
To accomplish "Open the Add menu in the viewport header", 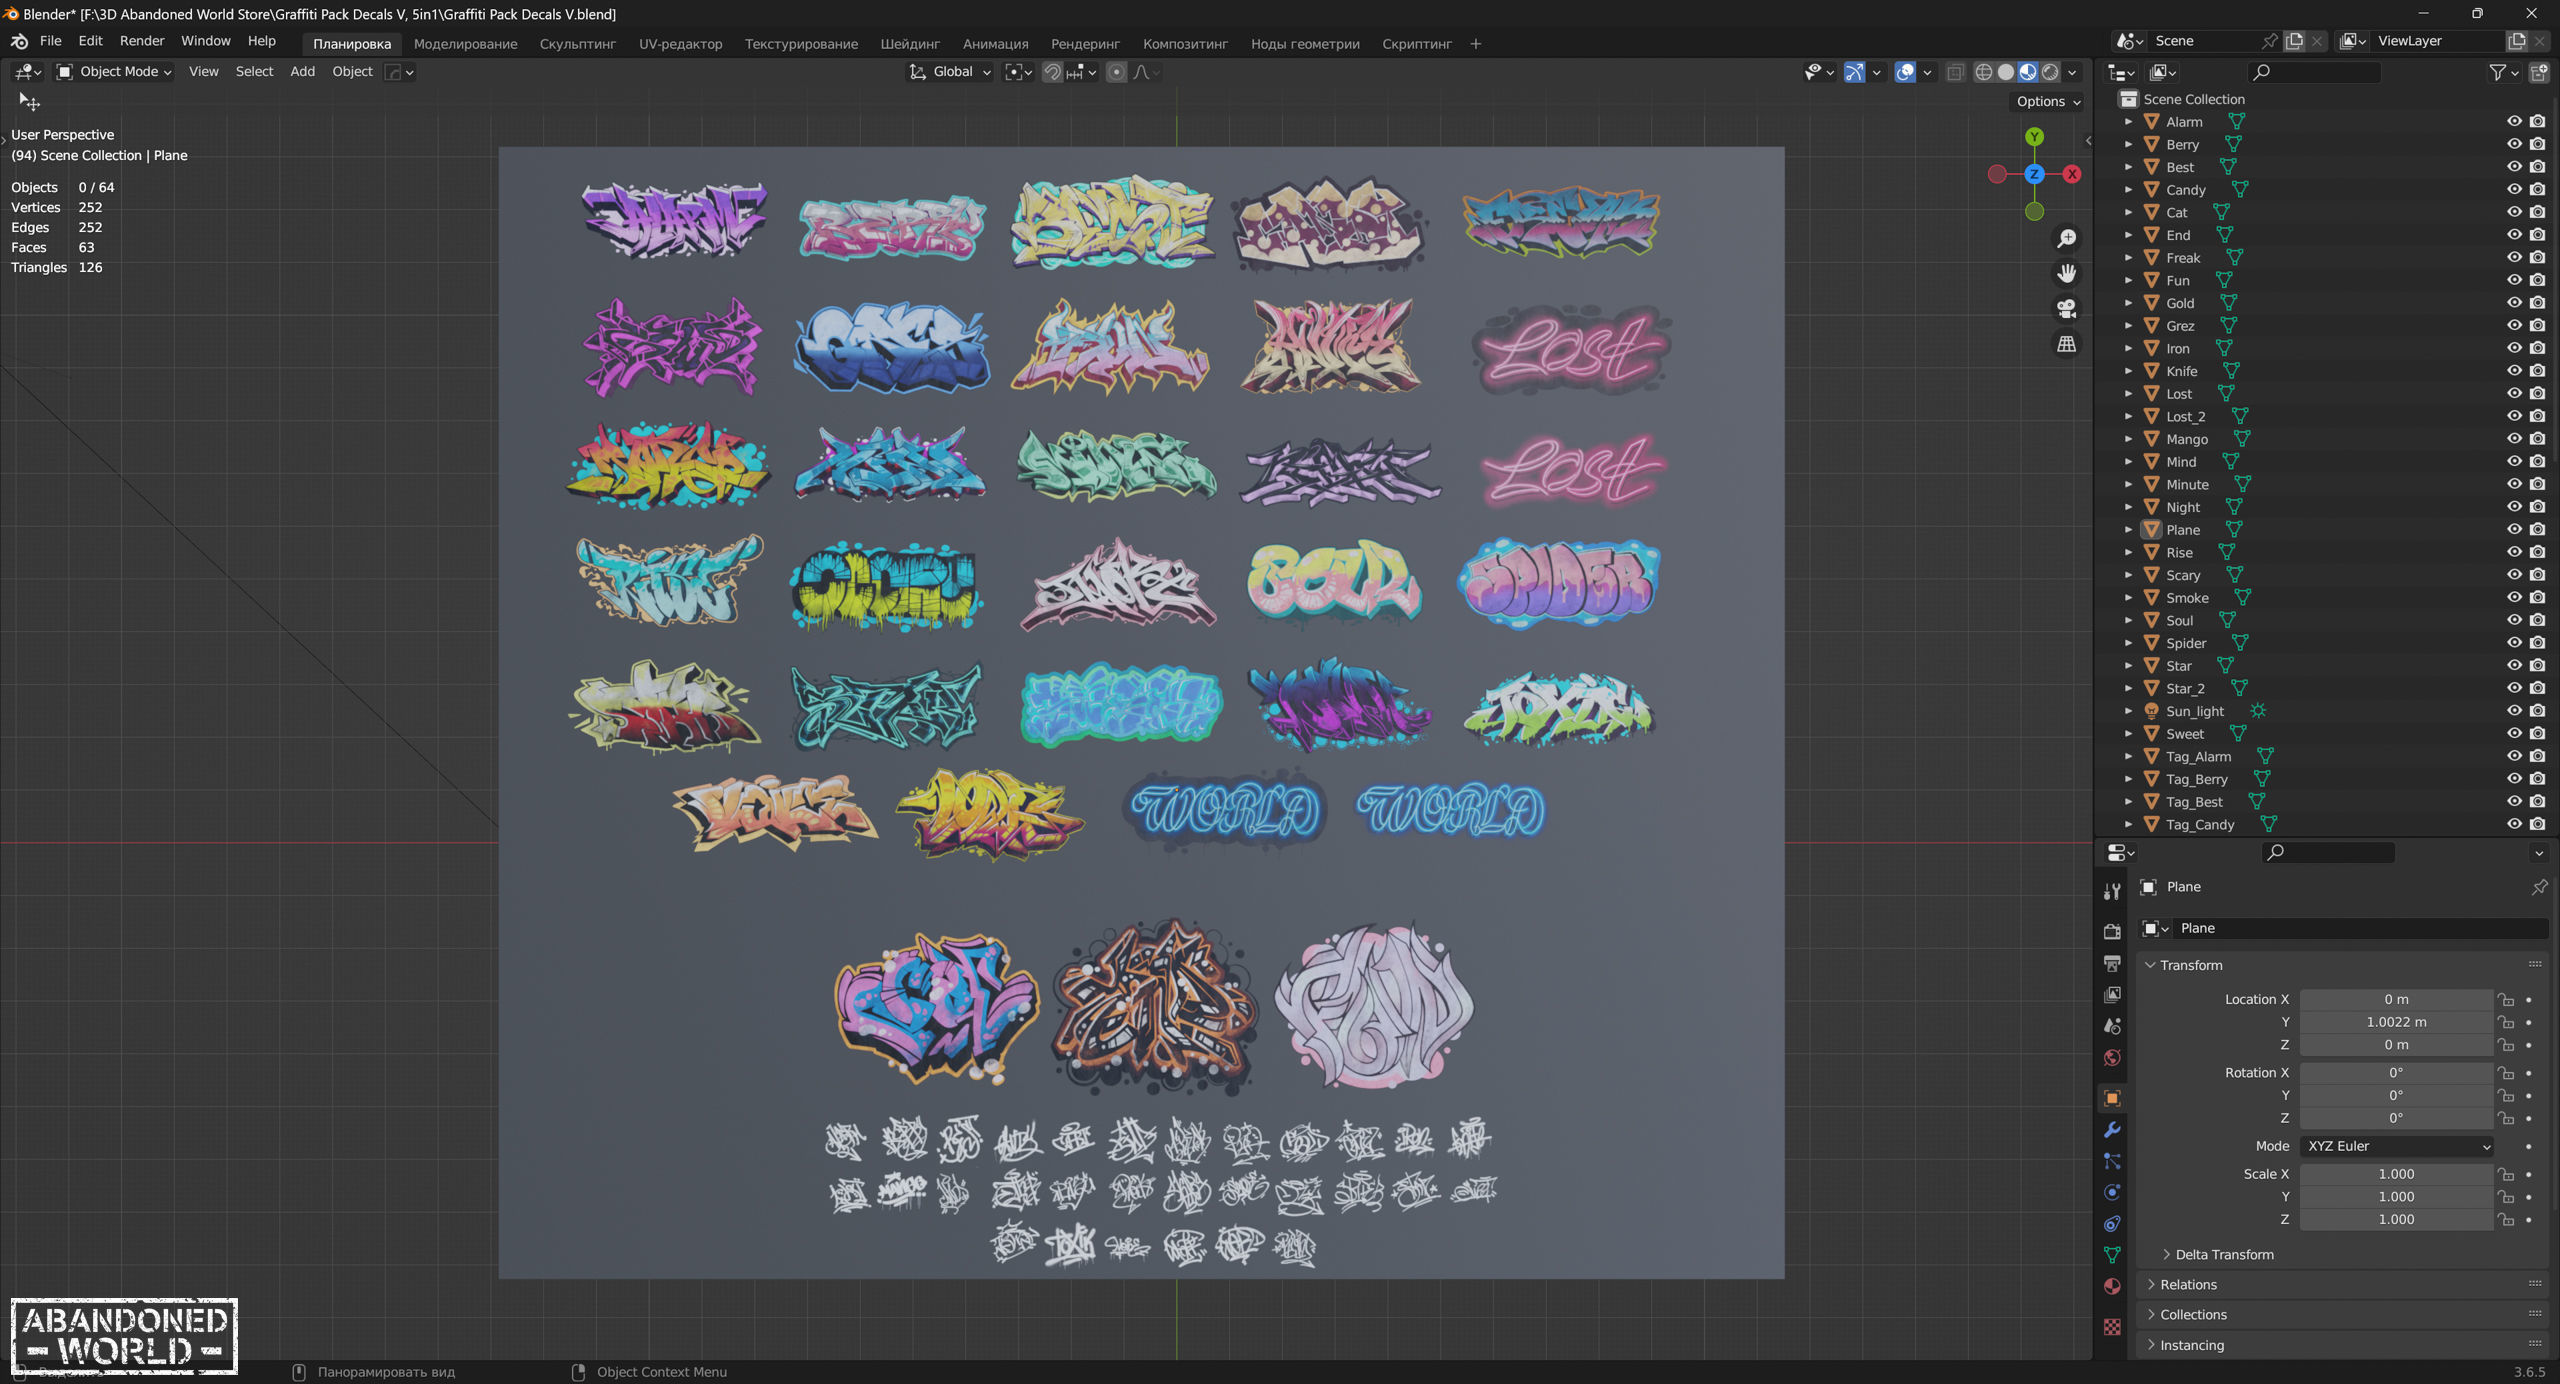I will click(x=302, y=72).
